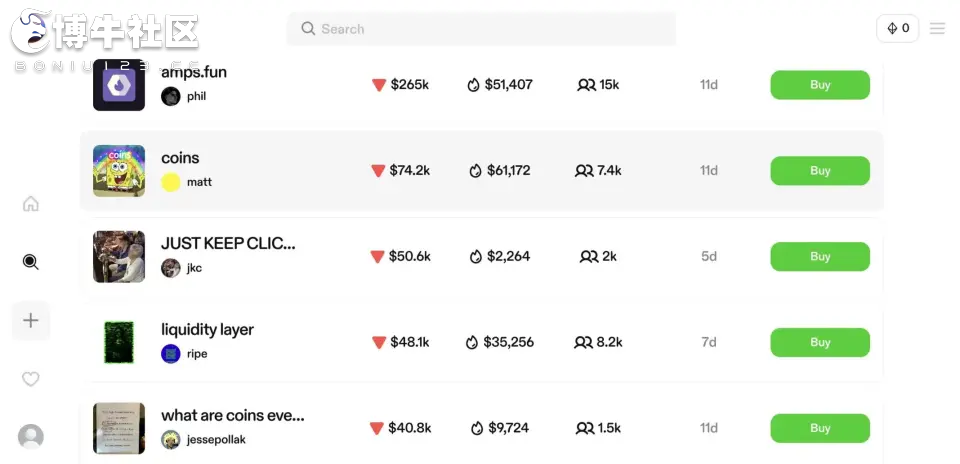
Task: Open the profile avatar in sidebar
Action: click(31, 436)
